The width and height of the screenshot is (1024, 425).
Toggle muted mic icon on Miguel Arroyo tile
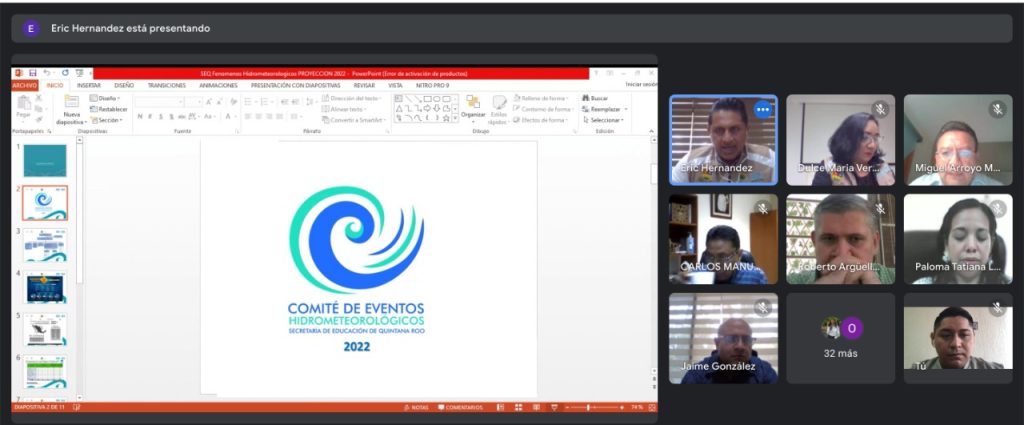(997, 109)
